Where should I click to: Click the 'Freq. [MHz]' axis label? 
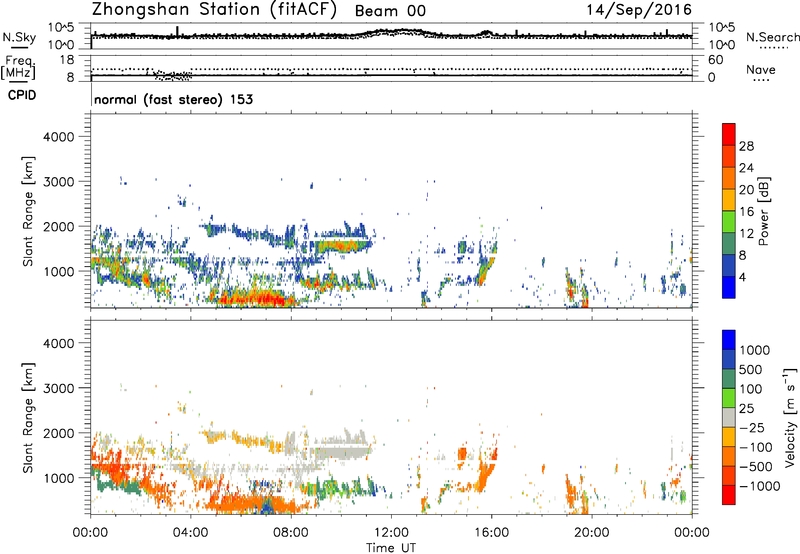pyautogui.click(x=19, y=68)
